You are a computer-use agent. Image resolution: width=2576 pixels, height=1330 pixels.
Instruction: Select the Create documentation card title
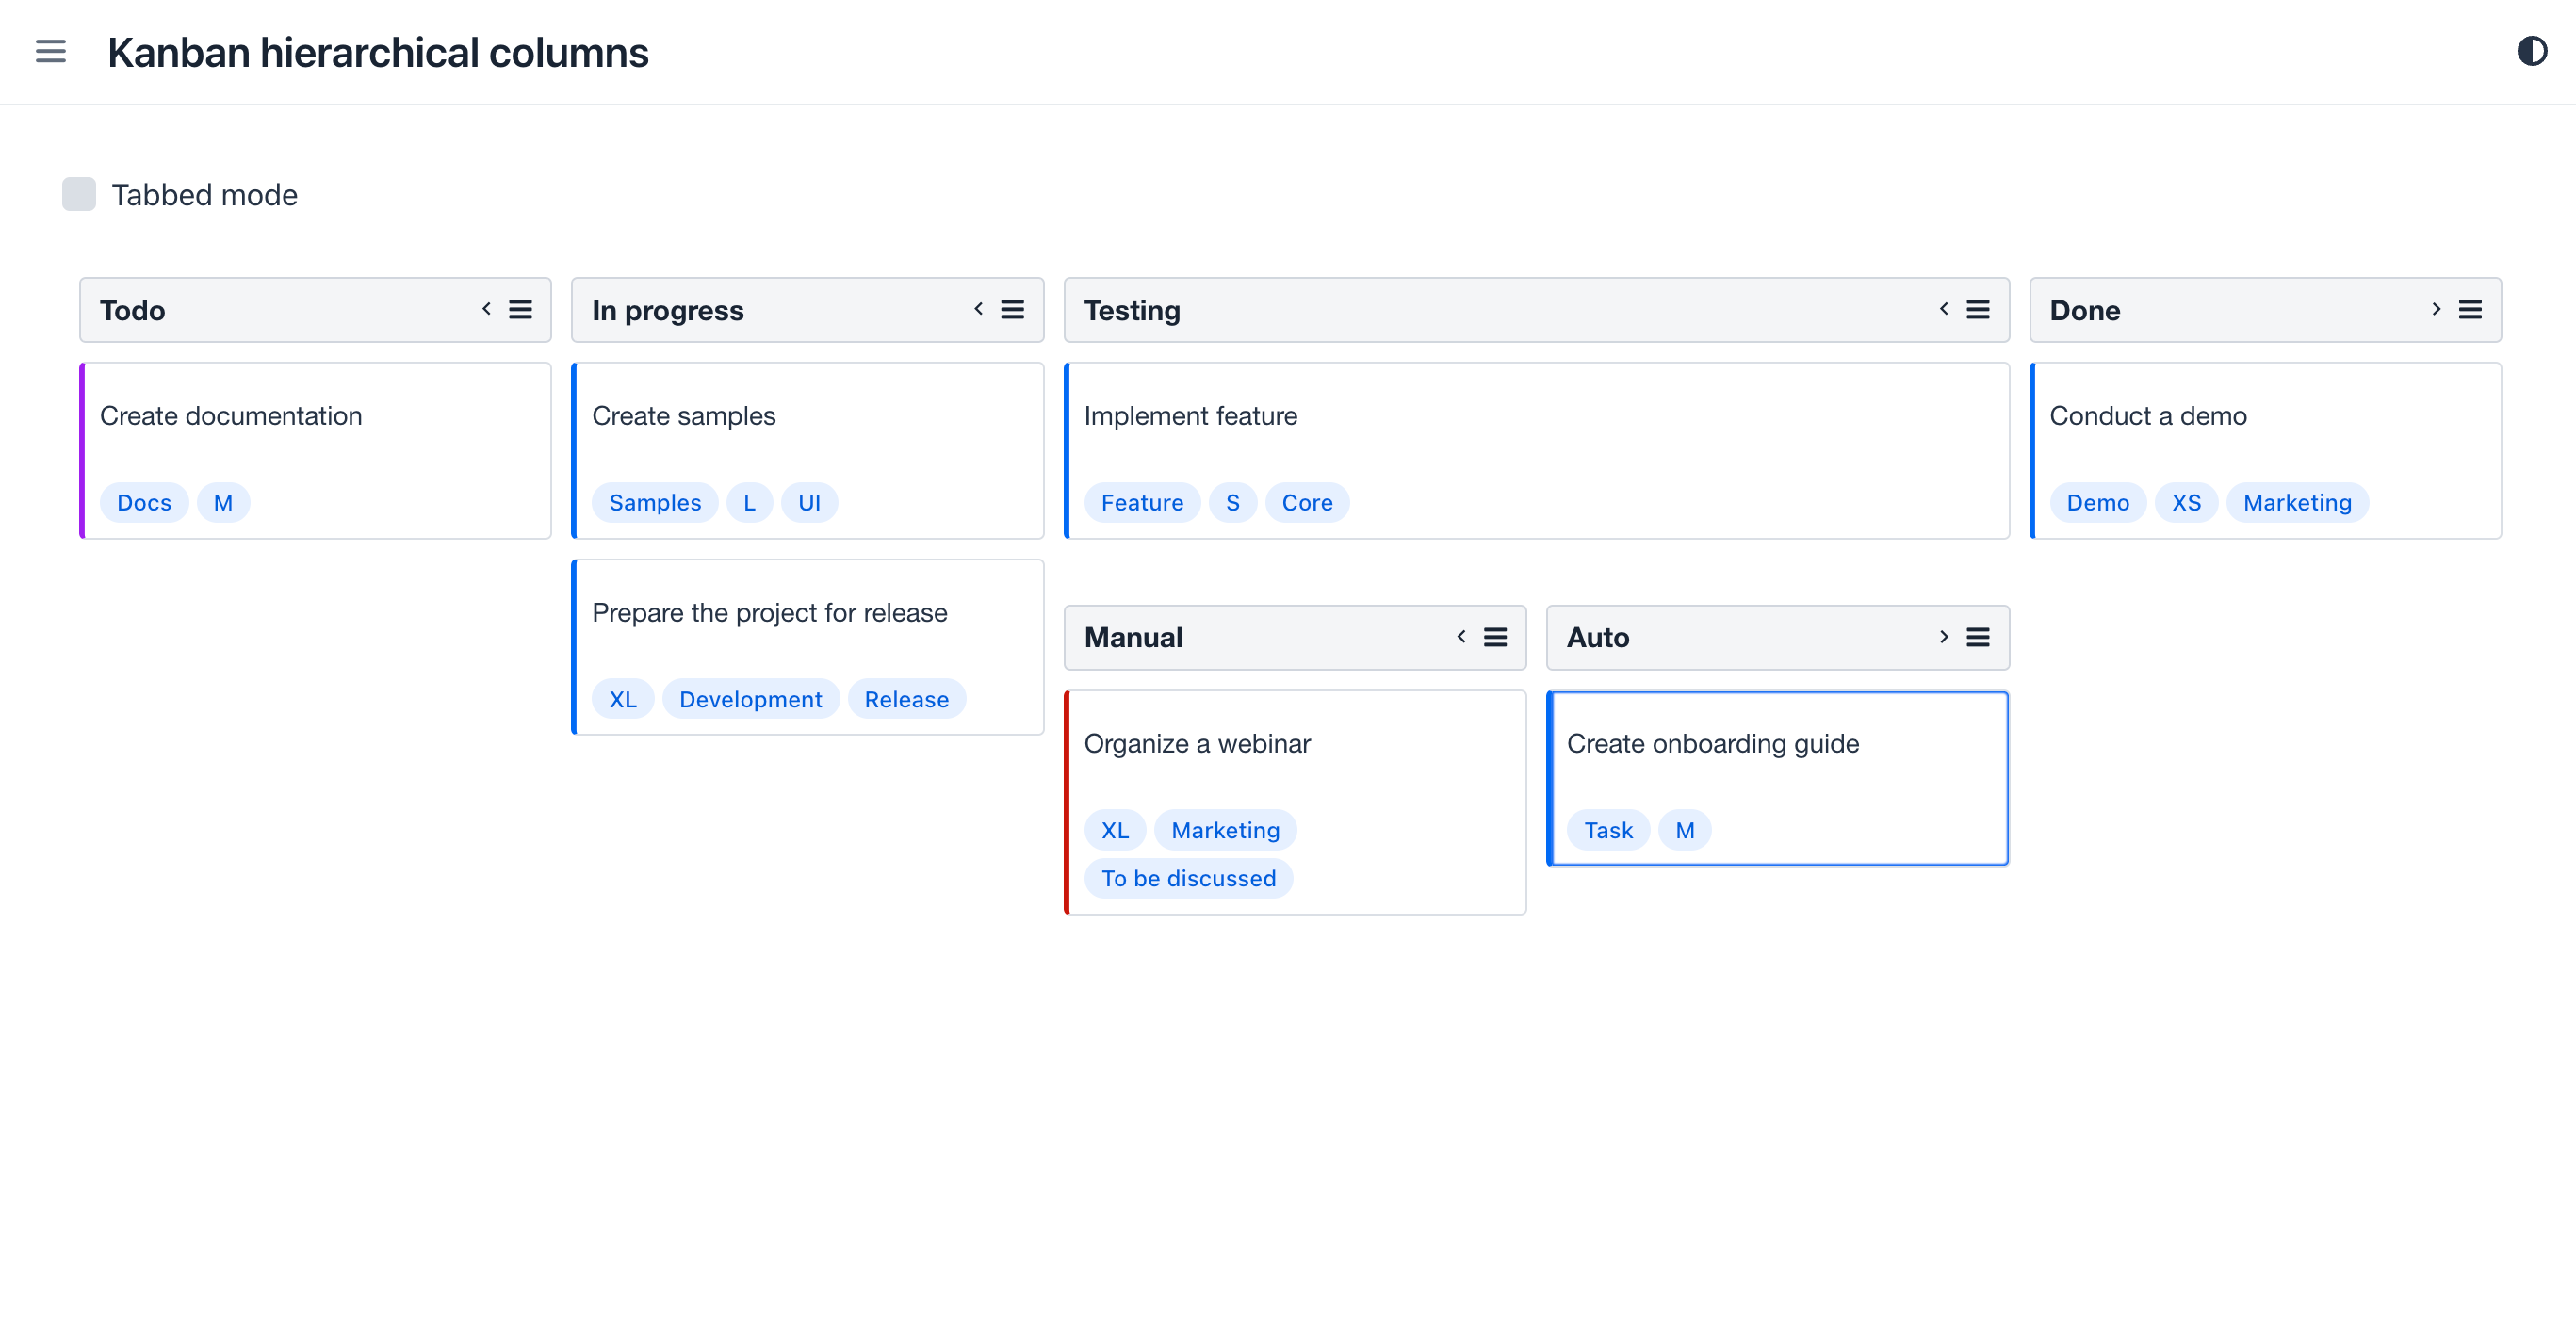pos(231,416)
